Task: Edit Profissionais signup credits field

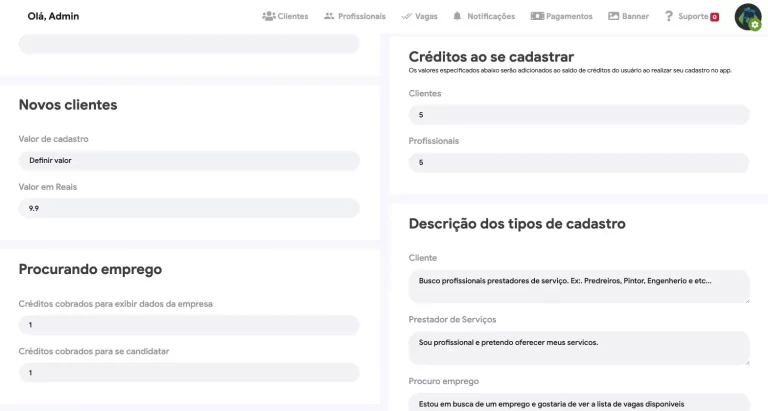Action: 579,163
